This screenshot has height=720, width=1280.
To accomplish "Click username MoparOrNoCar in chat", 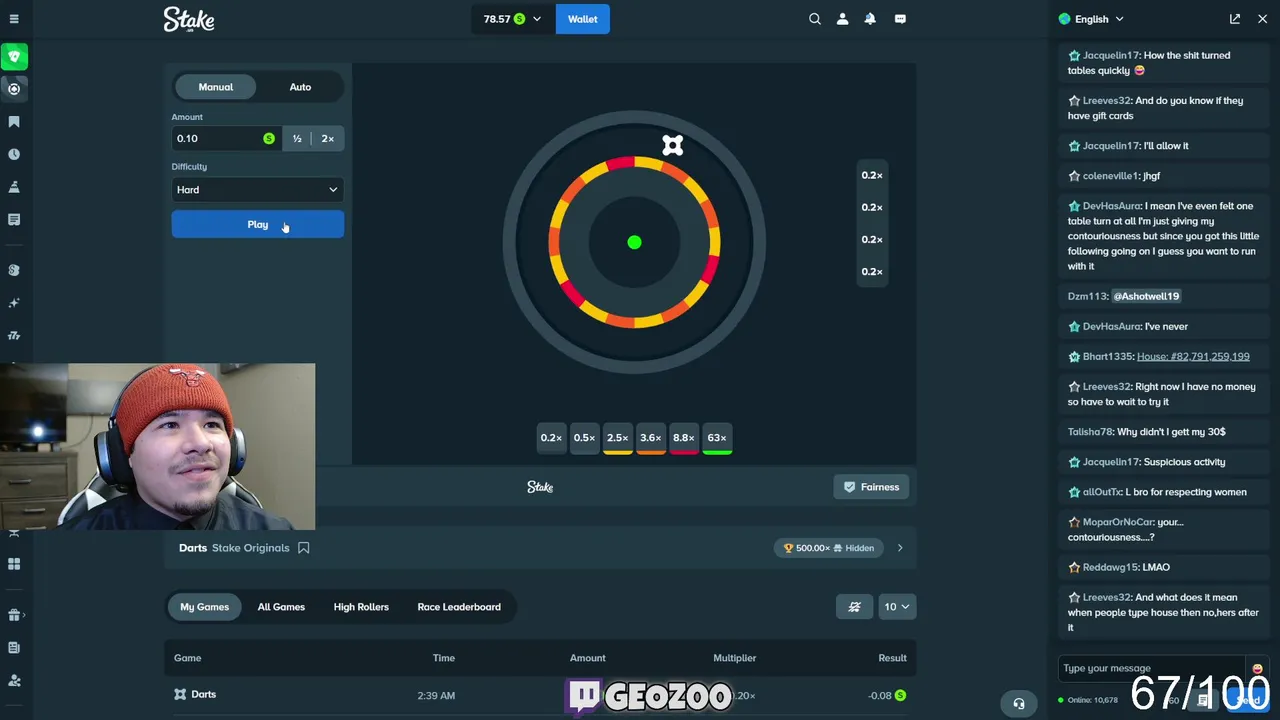I will [1118, 522].
